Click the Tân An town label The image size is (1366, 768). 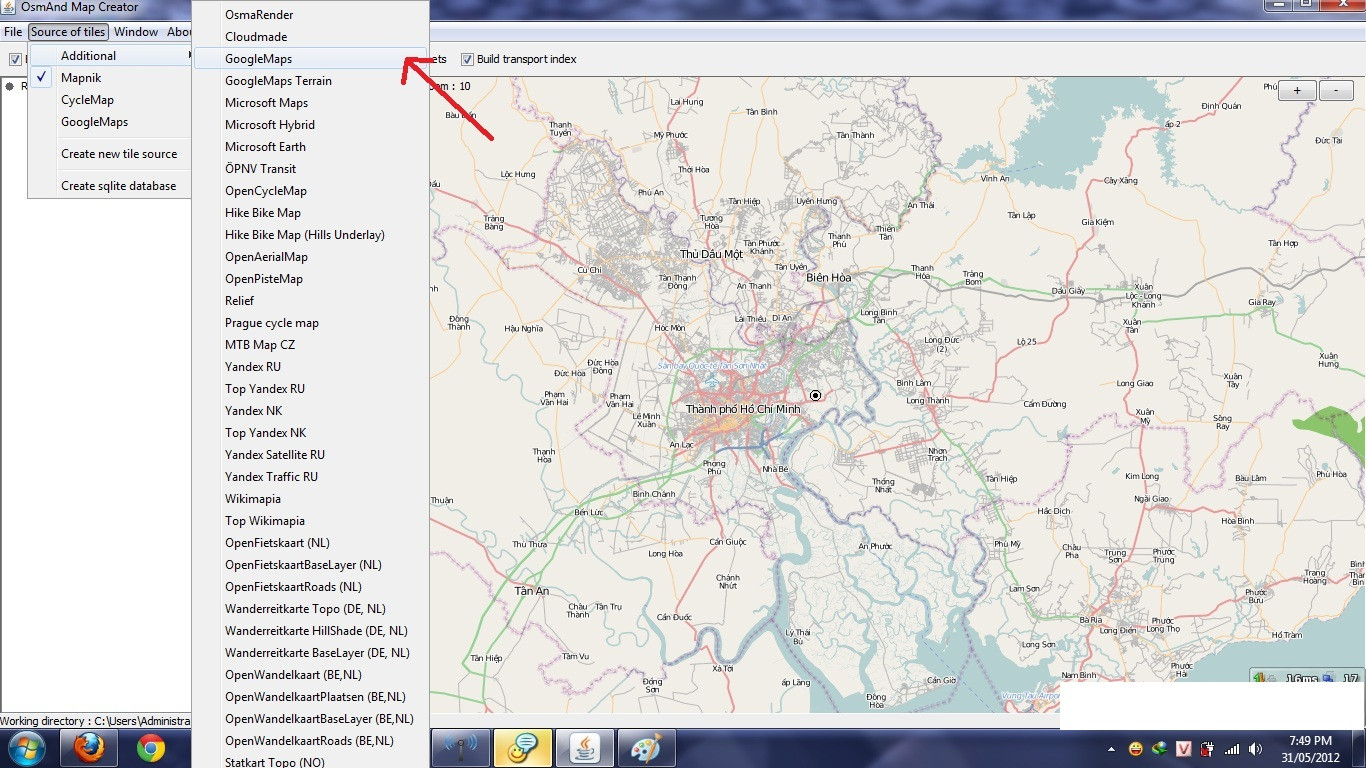[x=532, y=591]
